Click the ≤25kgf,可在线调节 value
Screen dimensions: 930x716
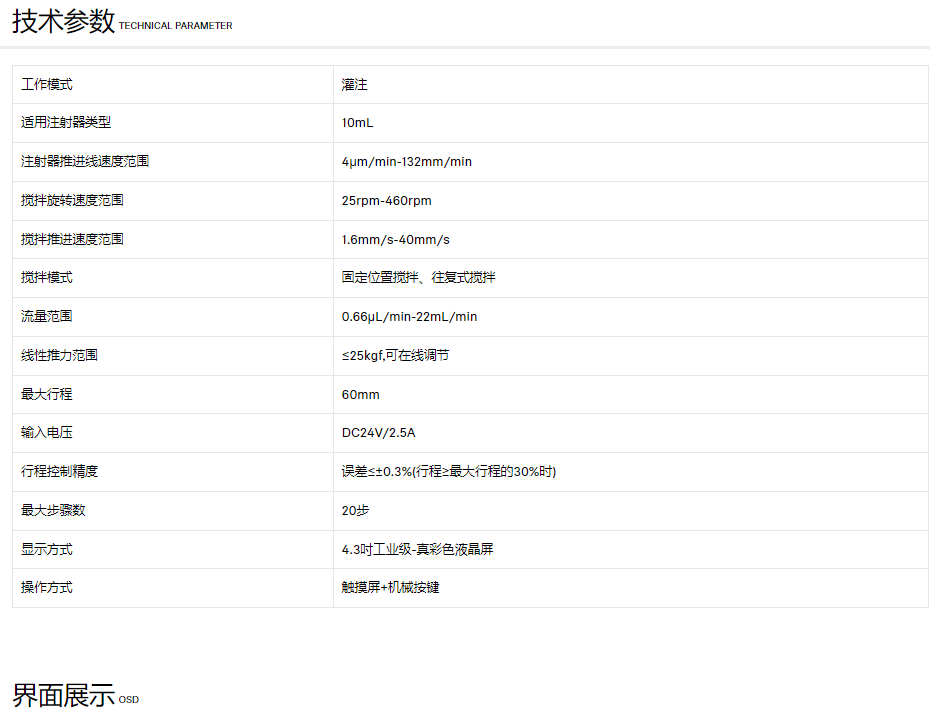[395, 355]
